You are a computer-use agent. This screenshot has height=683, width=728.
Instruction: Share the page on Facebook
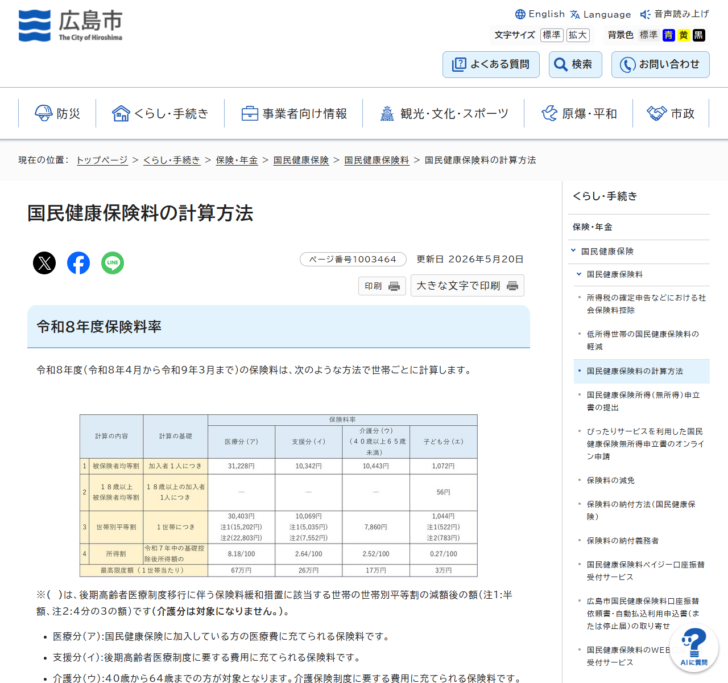click(78, 263)
